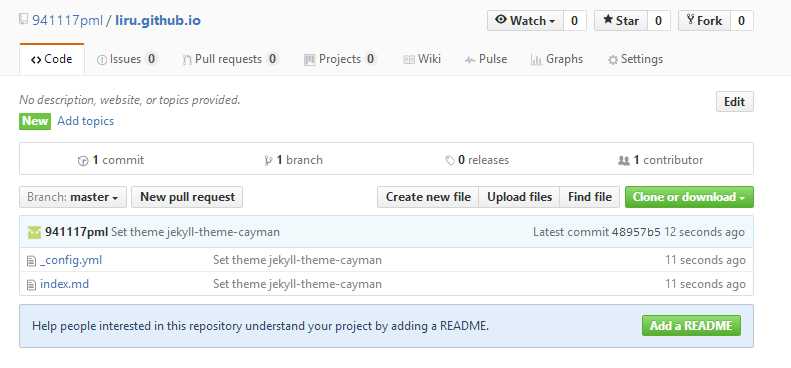The height and width of the screenshot is (368, 791).
Task: Open the 941117pml commit author name link
Action: (76, 232)
